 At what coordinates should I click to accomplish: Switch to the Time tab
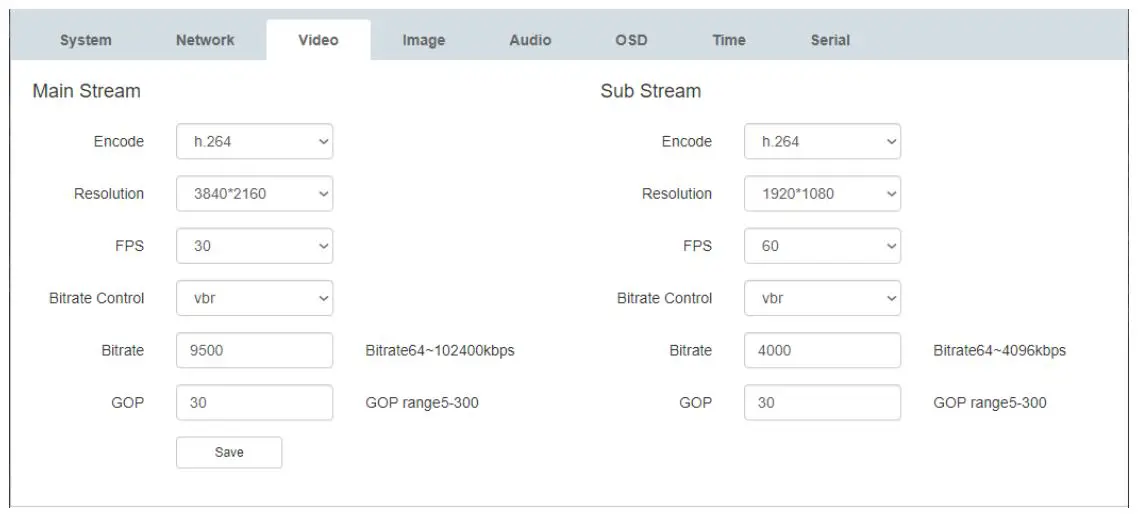pyautogui.click(x=729, y=40)
